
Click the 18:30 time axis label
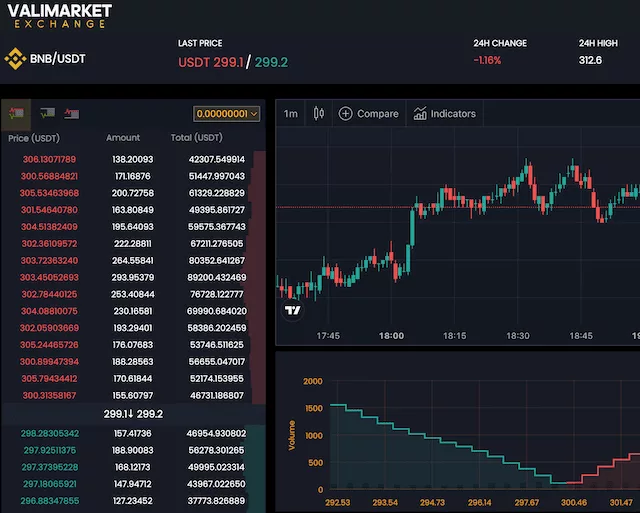point(518,336)
